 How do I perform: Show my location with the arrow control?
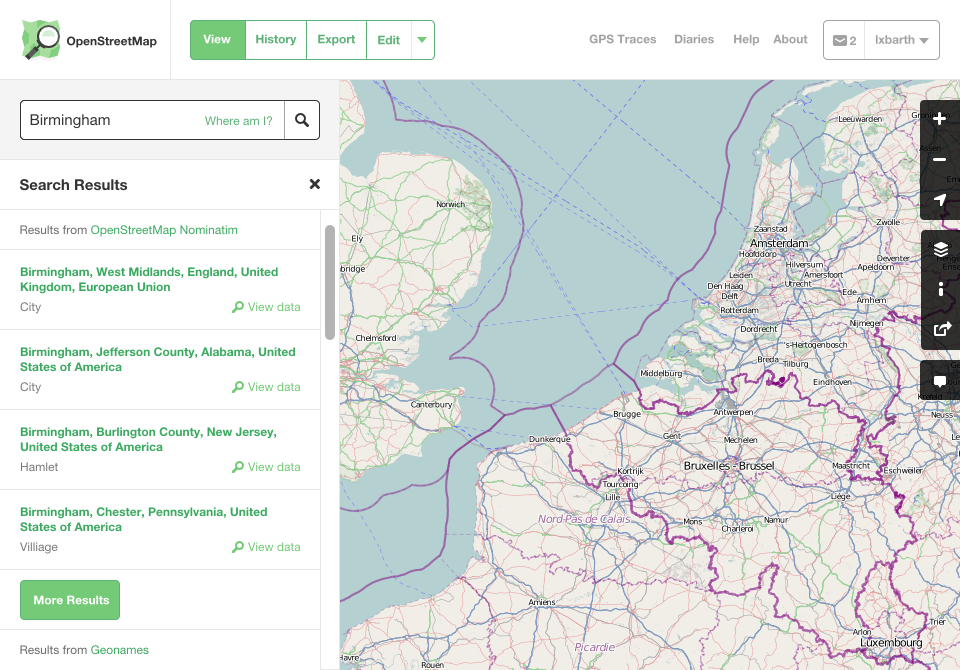(x=940, y=200)
